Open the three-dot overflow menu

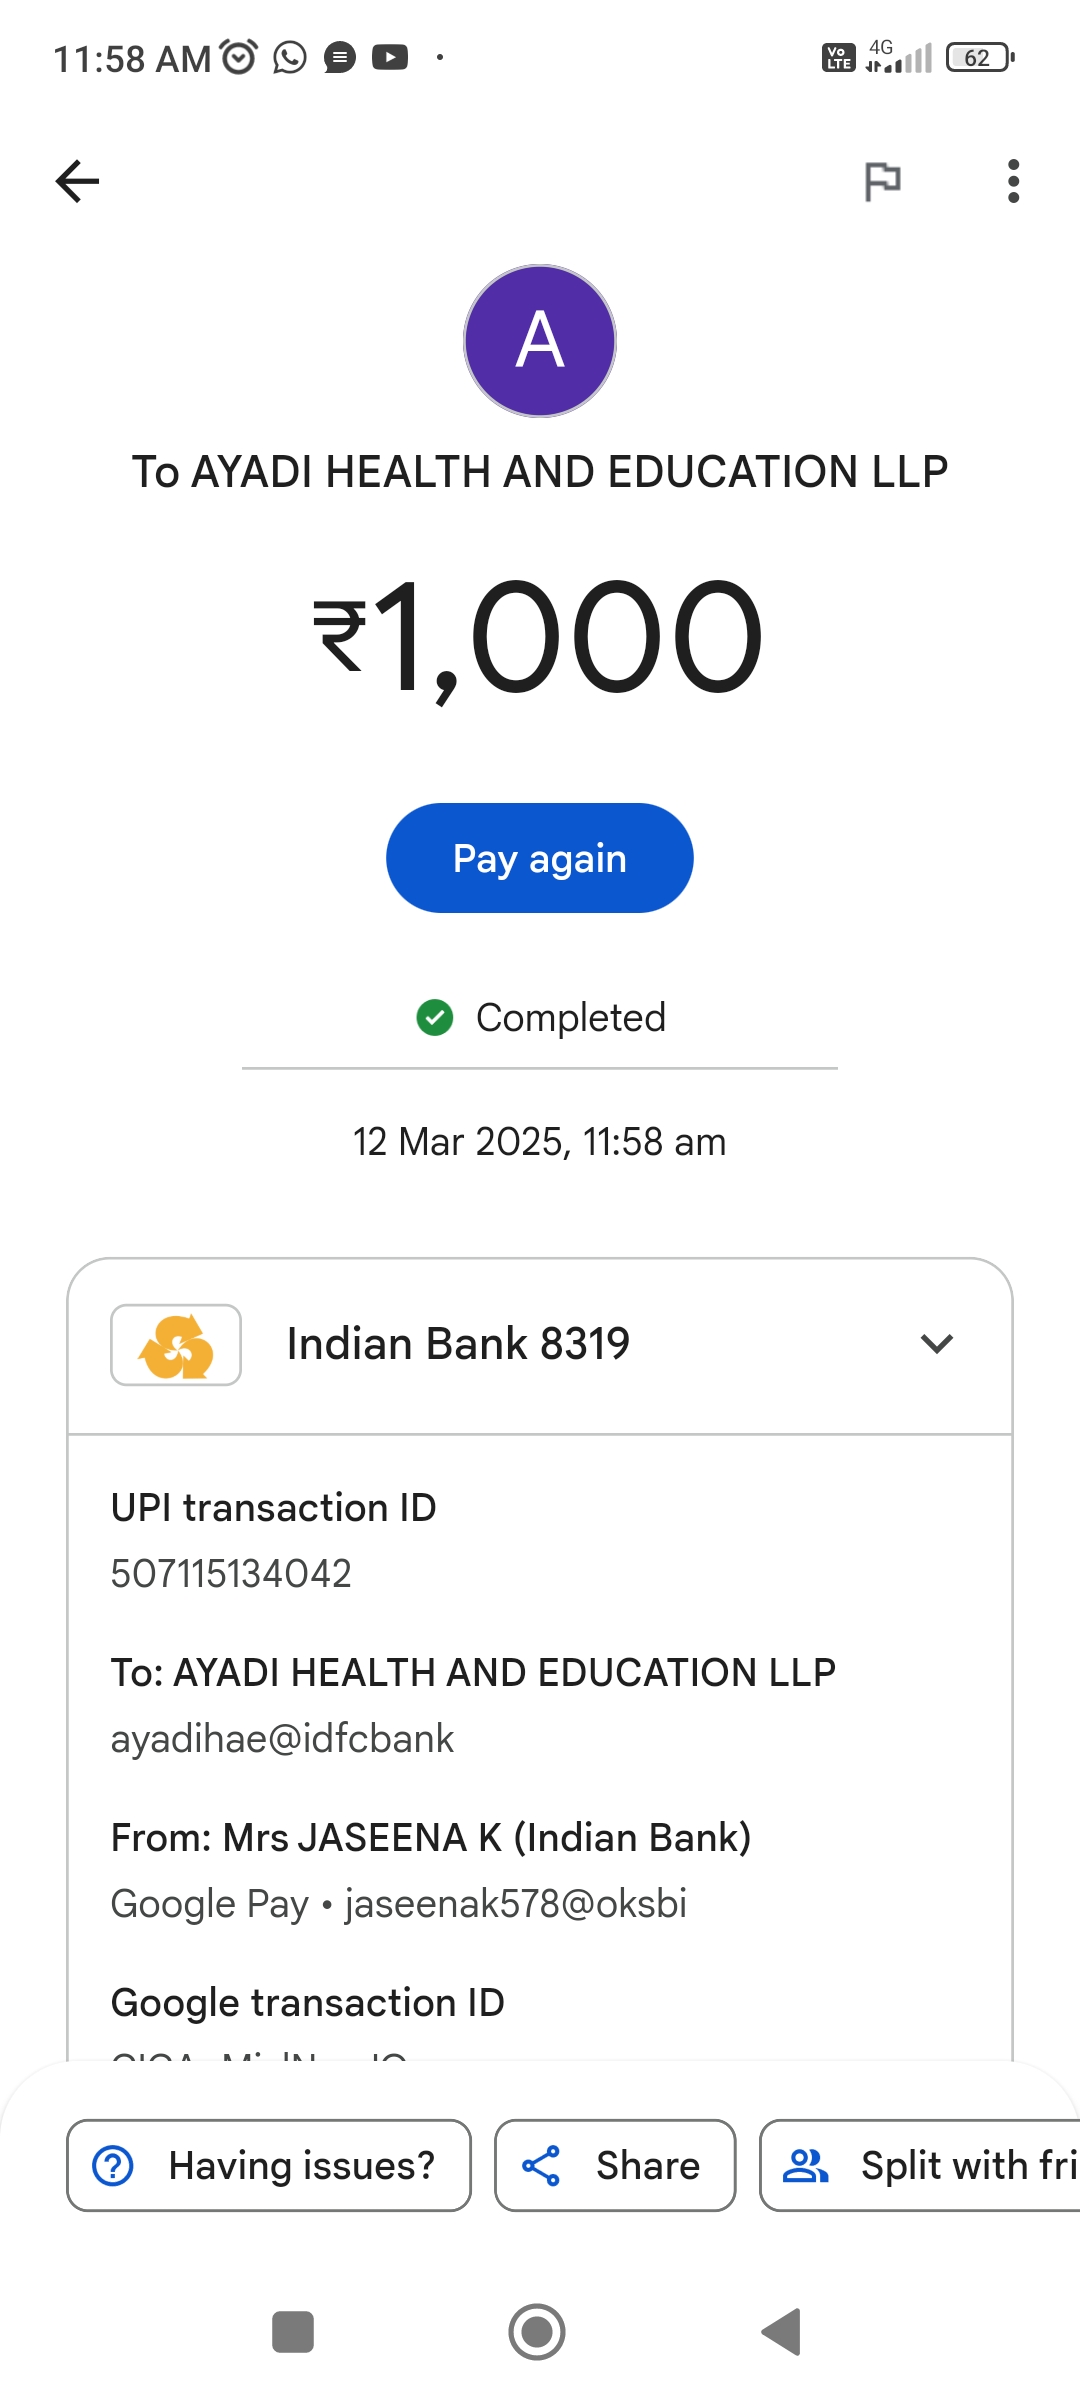coord(1013,181)
